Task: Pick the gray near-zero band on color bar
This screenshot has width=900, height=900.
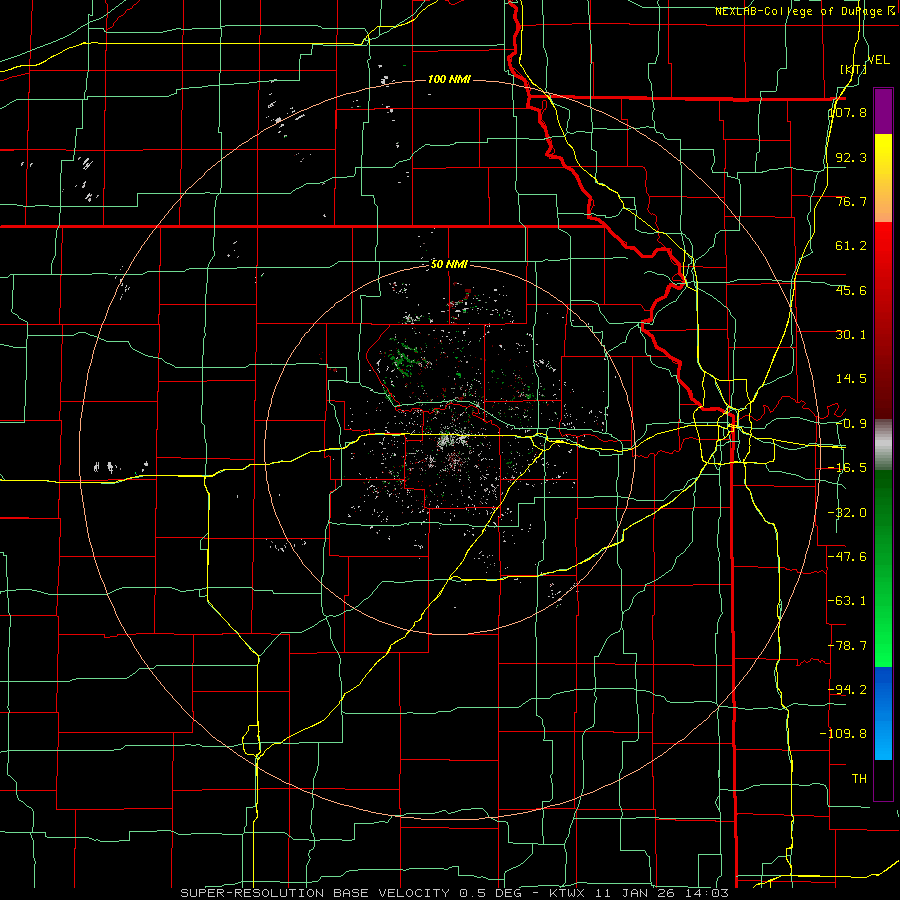Action: [x=883, y=445]
